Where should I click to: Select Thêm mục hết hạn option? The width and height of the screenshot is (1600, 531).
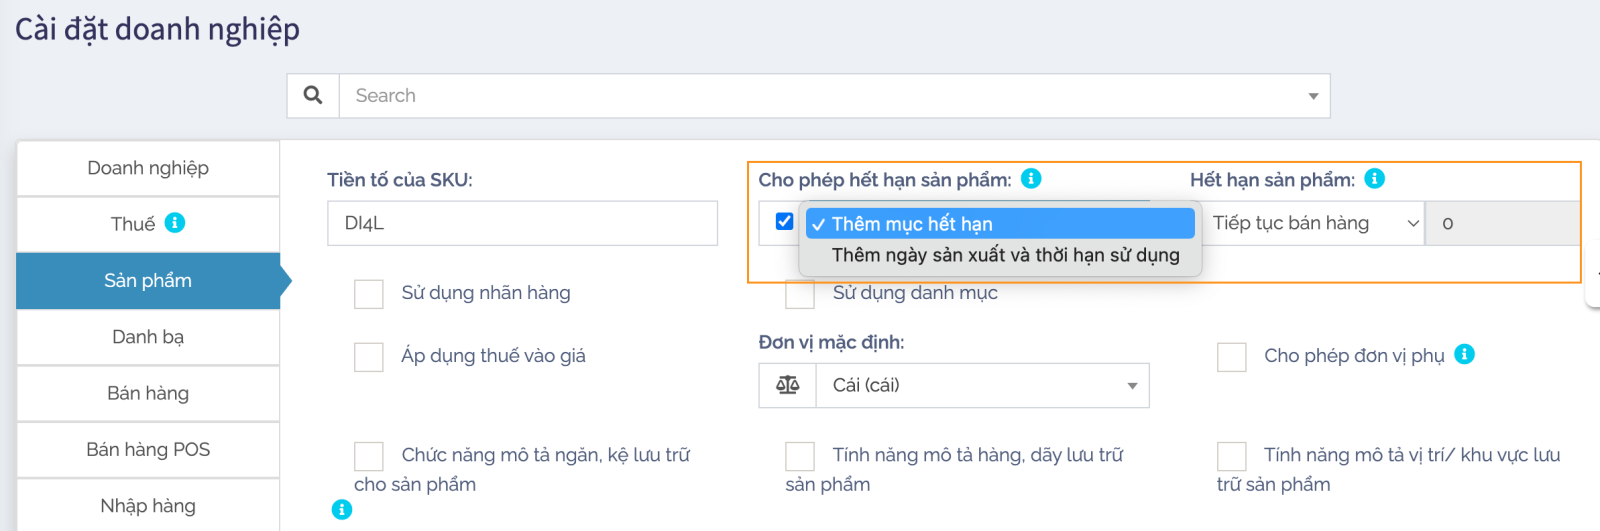1000,224
